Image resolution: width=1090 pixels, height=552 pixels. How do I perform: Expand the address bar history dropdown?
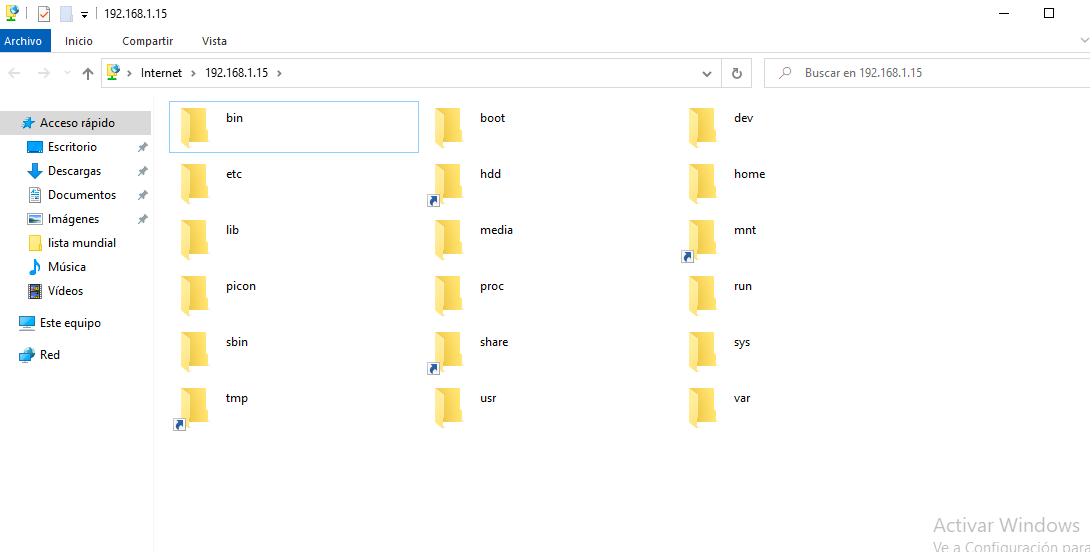click(707, 73)
